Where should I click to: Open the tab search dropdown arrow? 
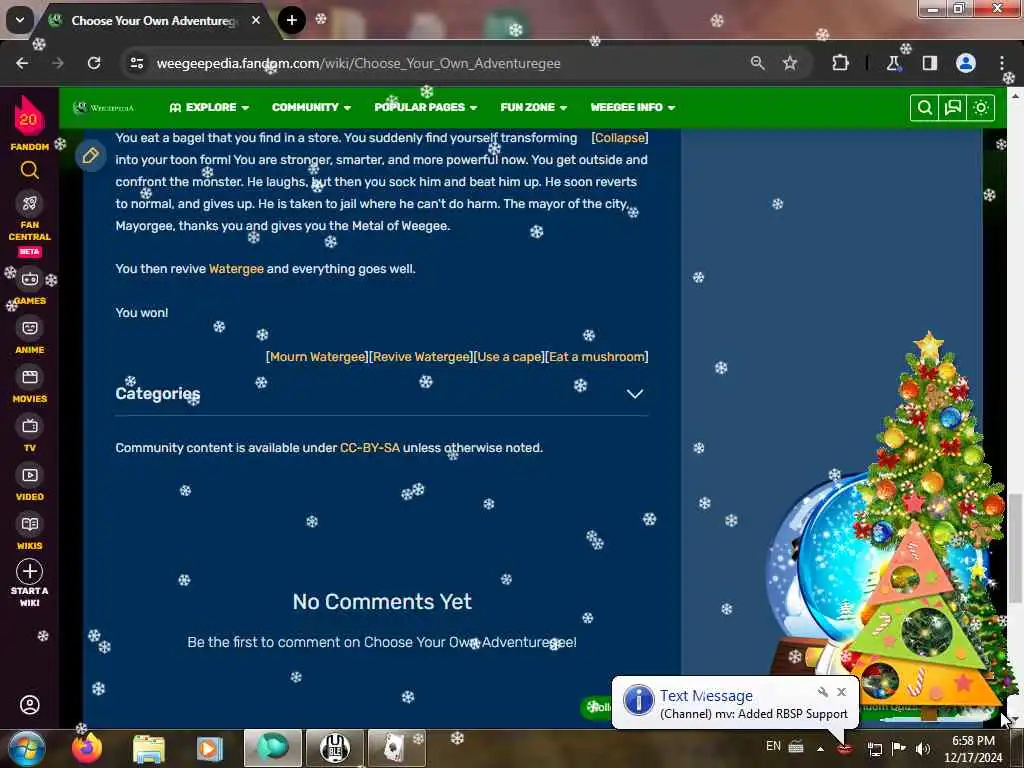pos(20,20)
